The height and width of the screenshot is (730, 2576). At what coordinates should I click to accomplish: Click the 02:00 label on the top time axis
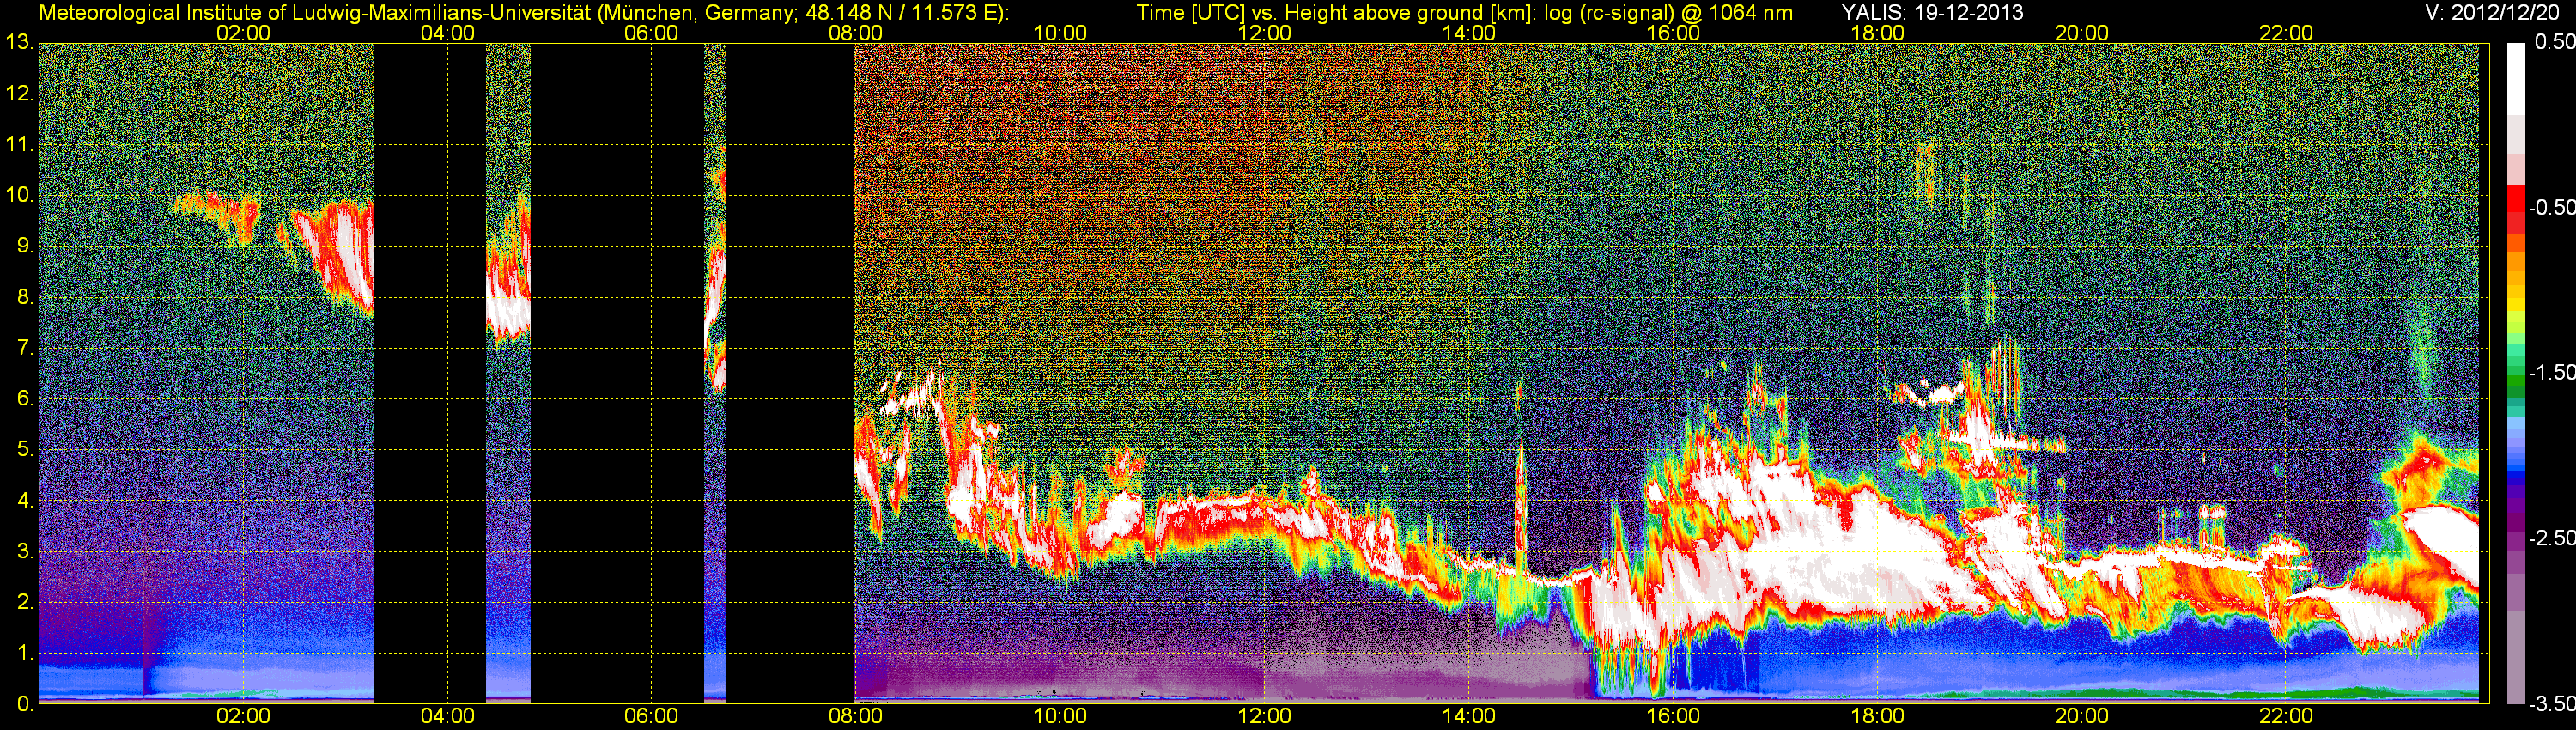click(x=243, y=33)
